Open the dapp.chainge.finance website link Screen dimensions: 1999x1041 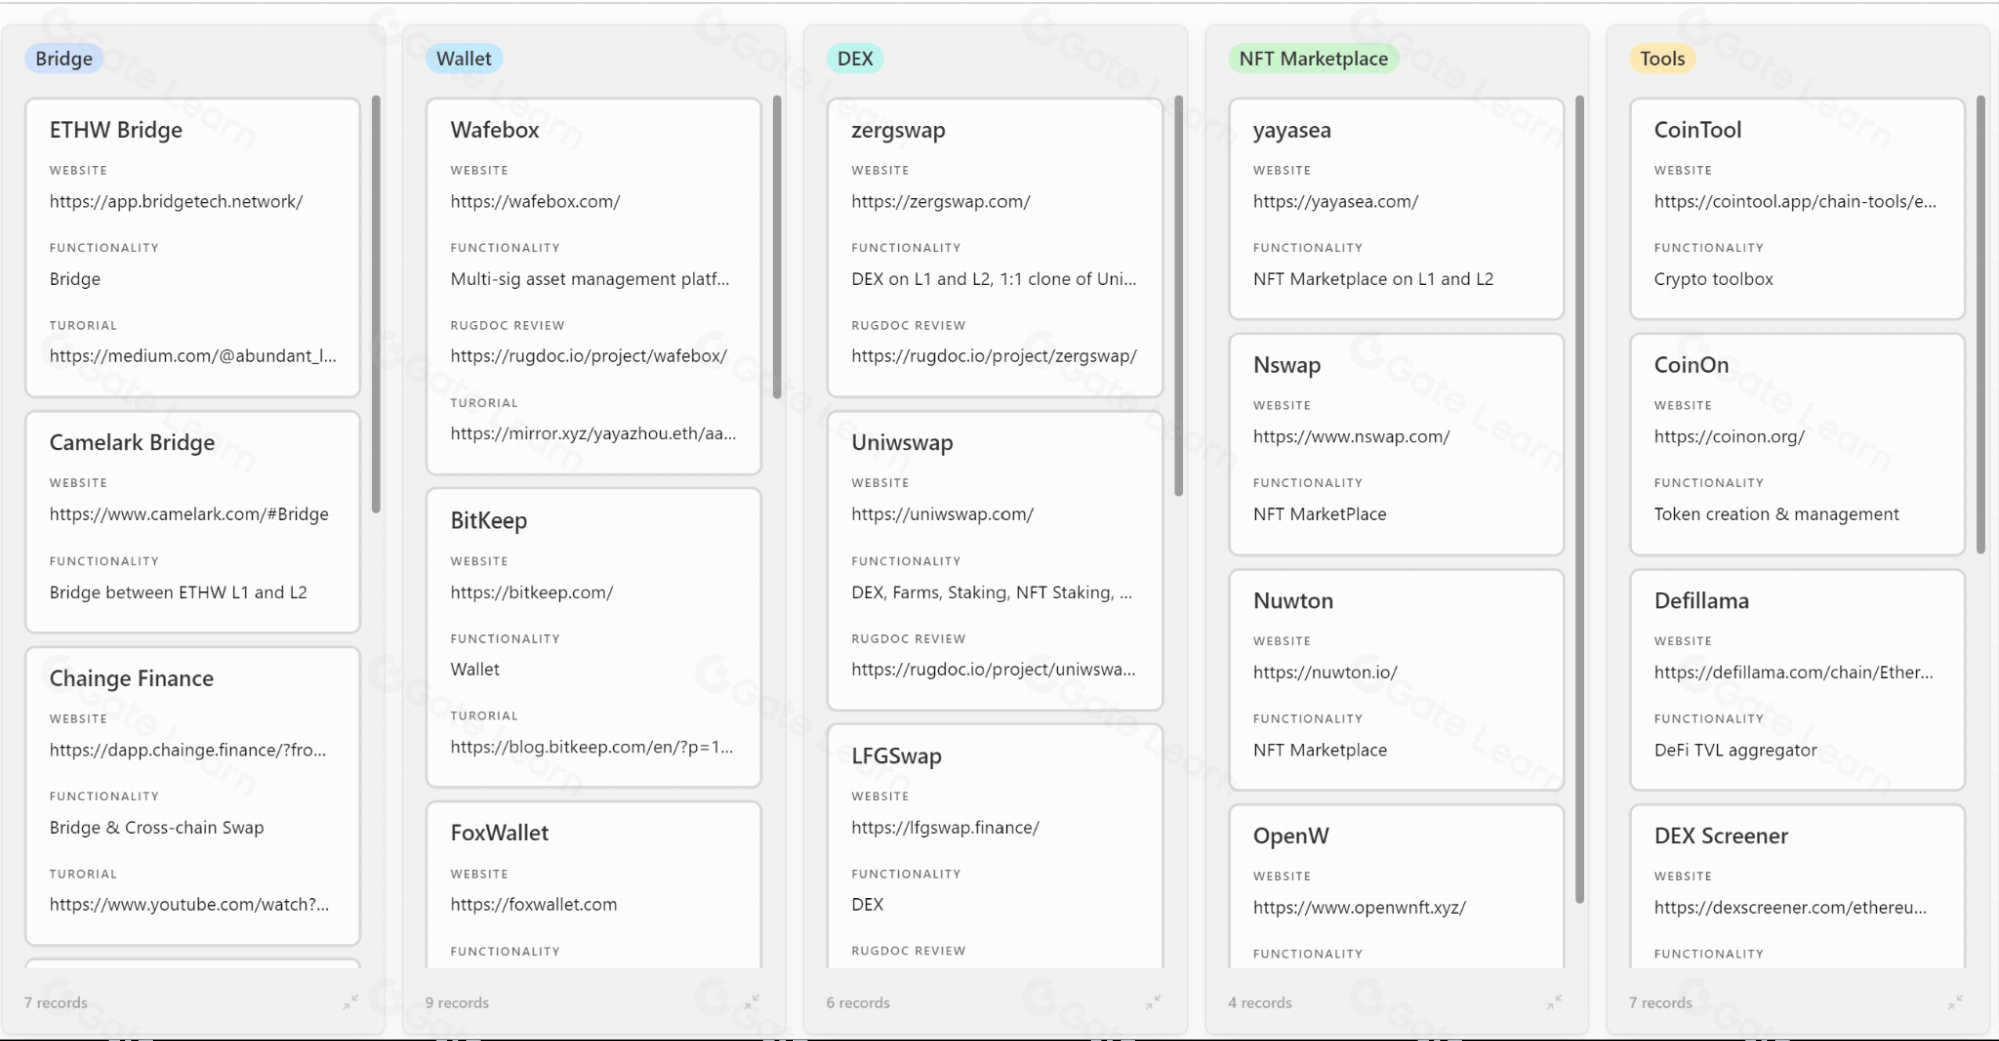tap(188, 750)
